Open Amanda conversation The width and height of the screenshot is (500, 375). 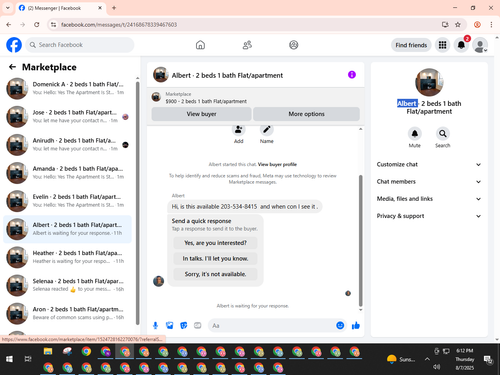[67, 173]
